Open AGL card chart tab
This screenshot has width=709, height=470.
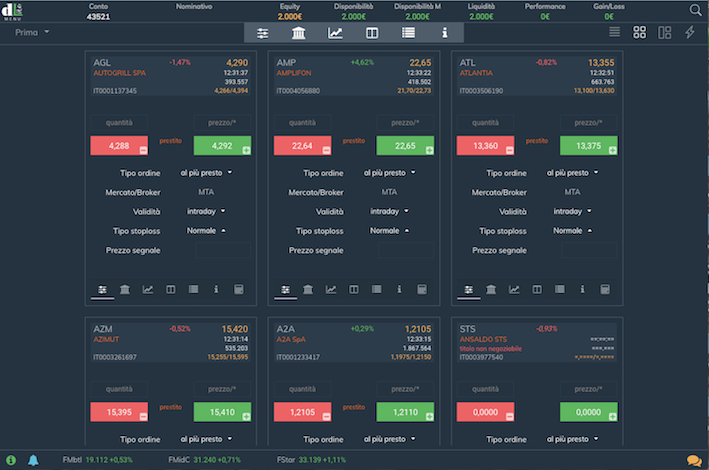click(x=148, y=290)
